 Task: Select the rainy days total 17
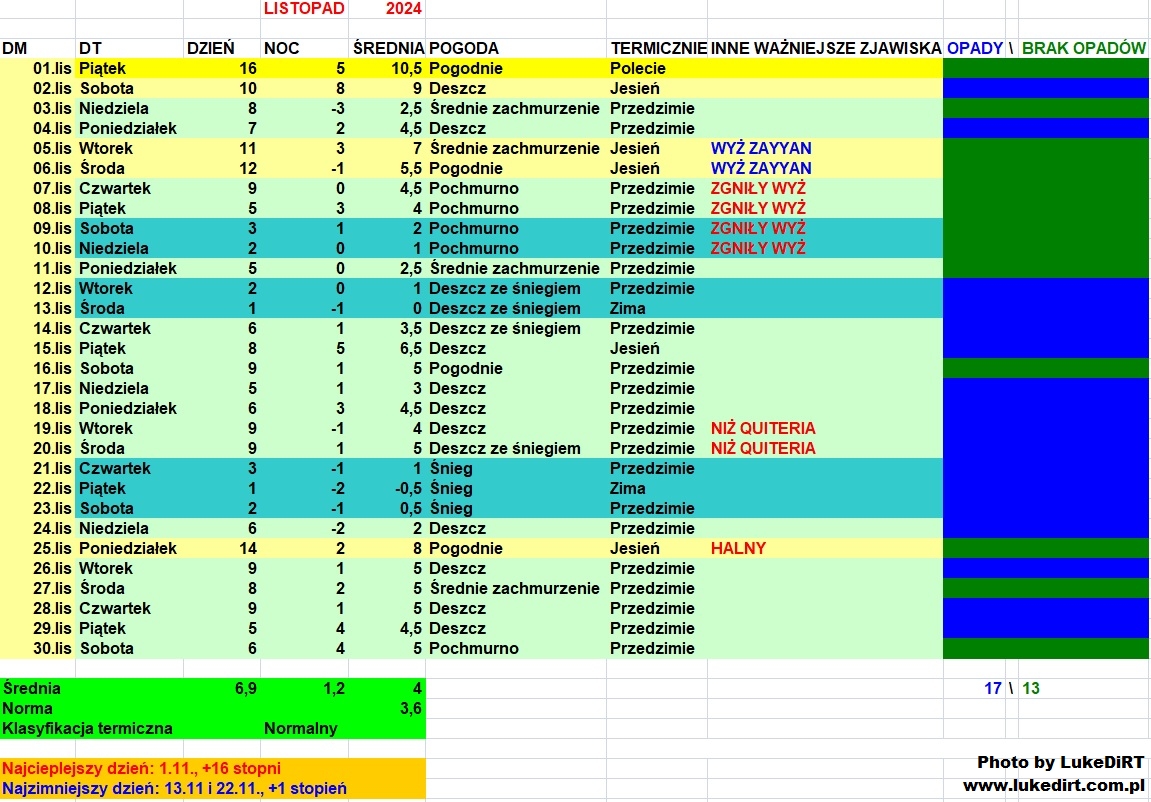[992, 688]
